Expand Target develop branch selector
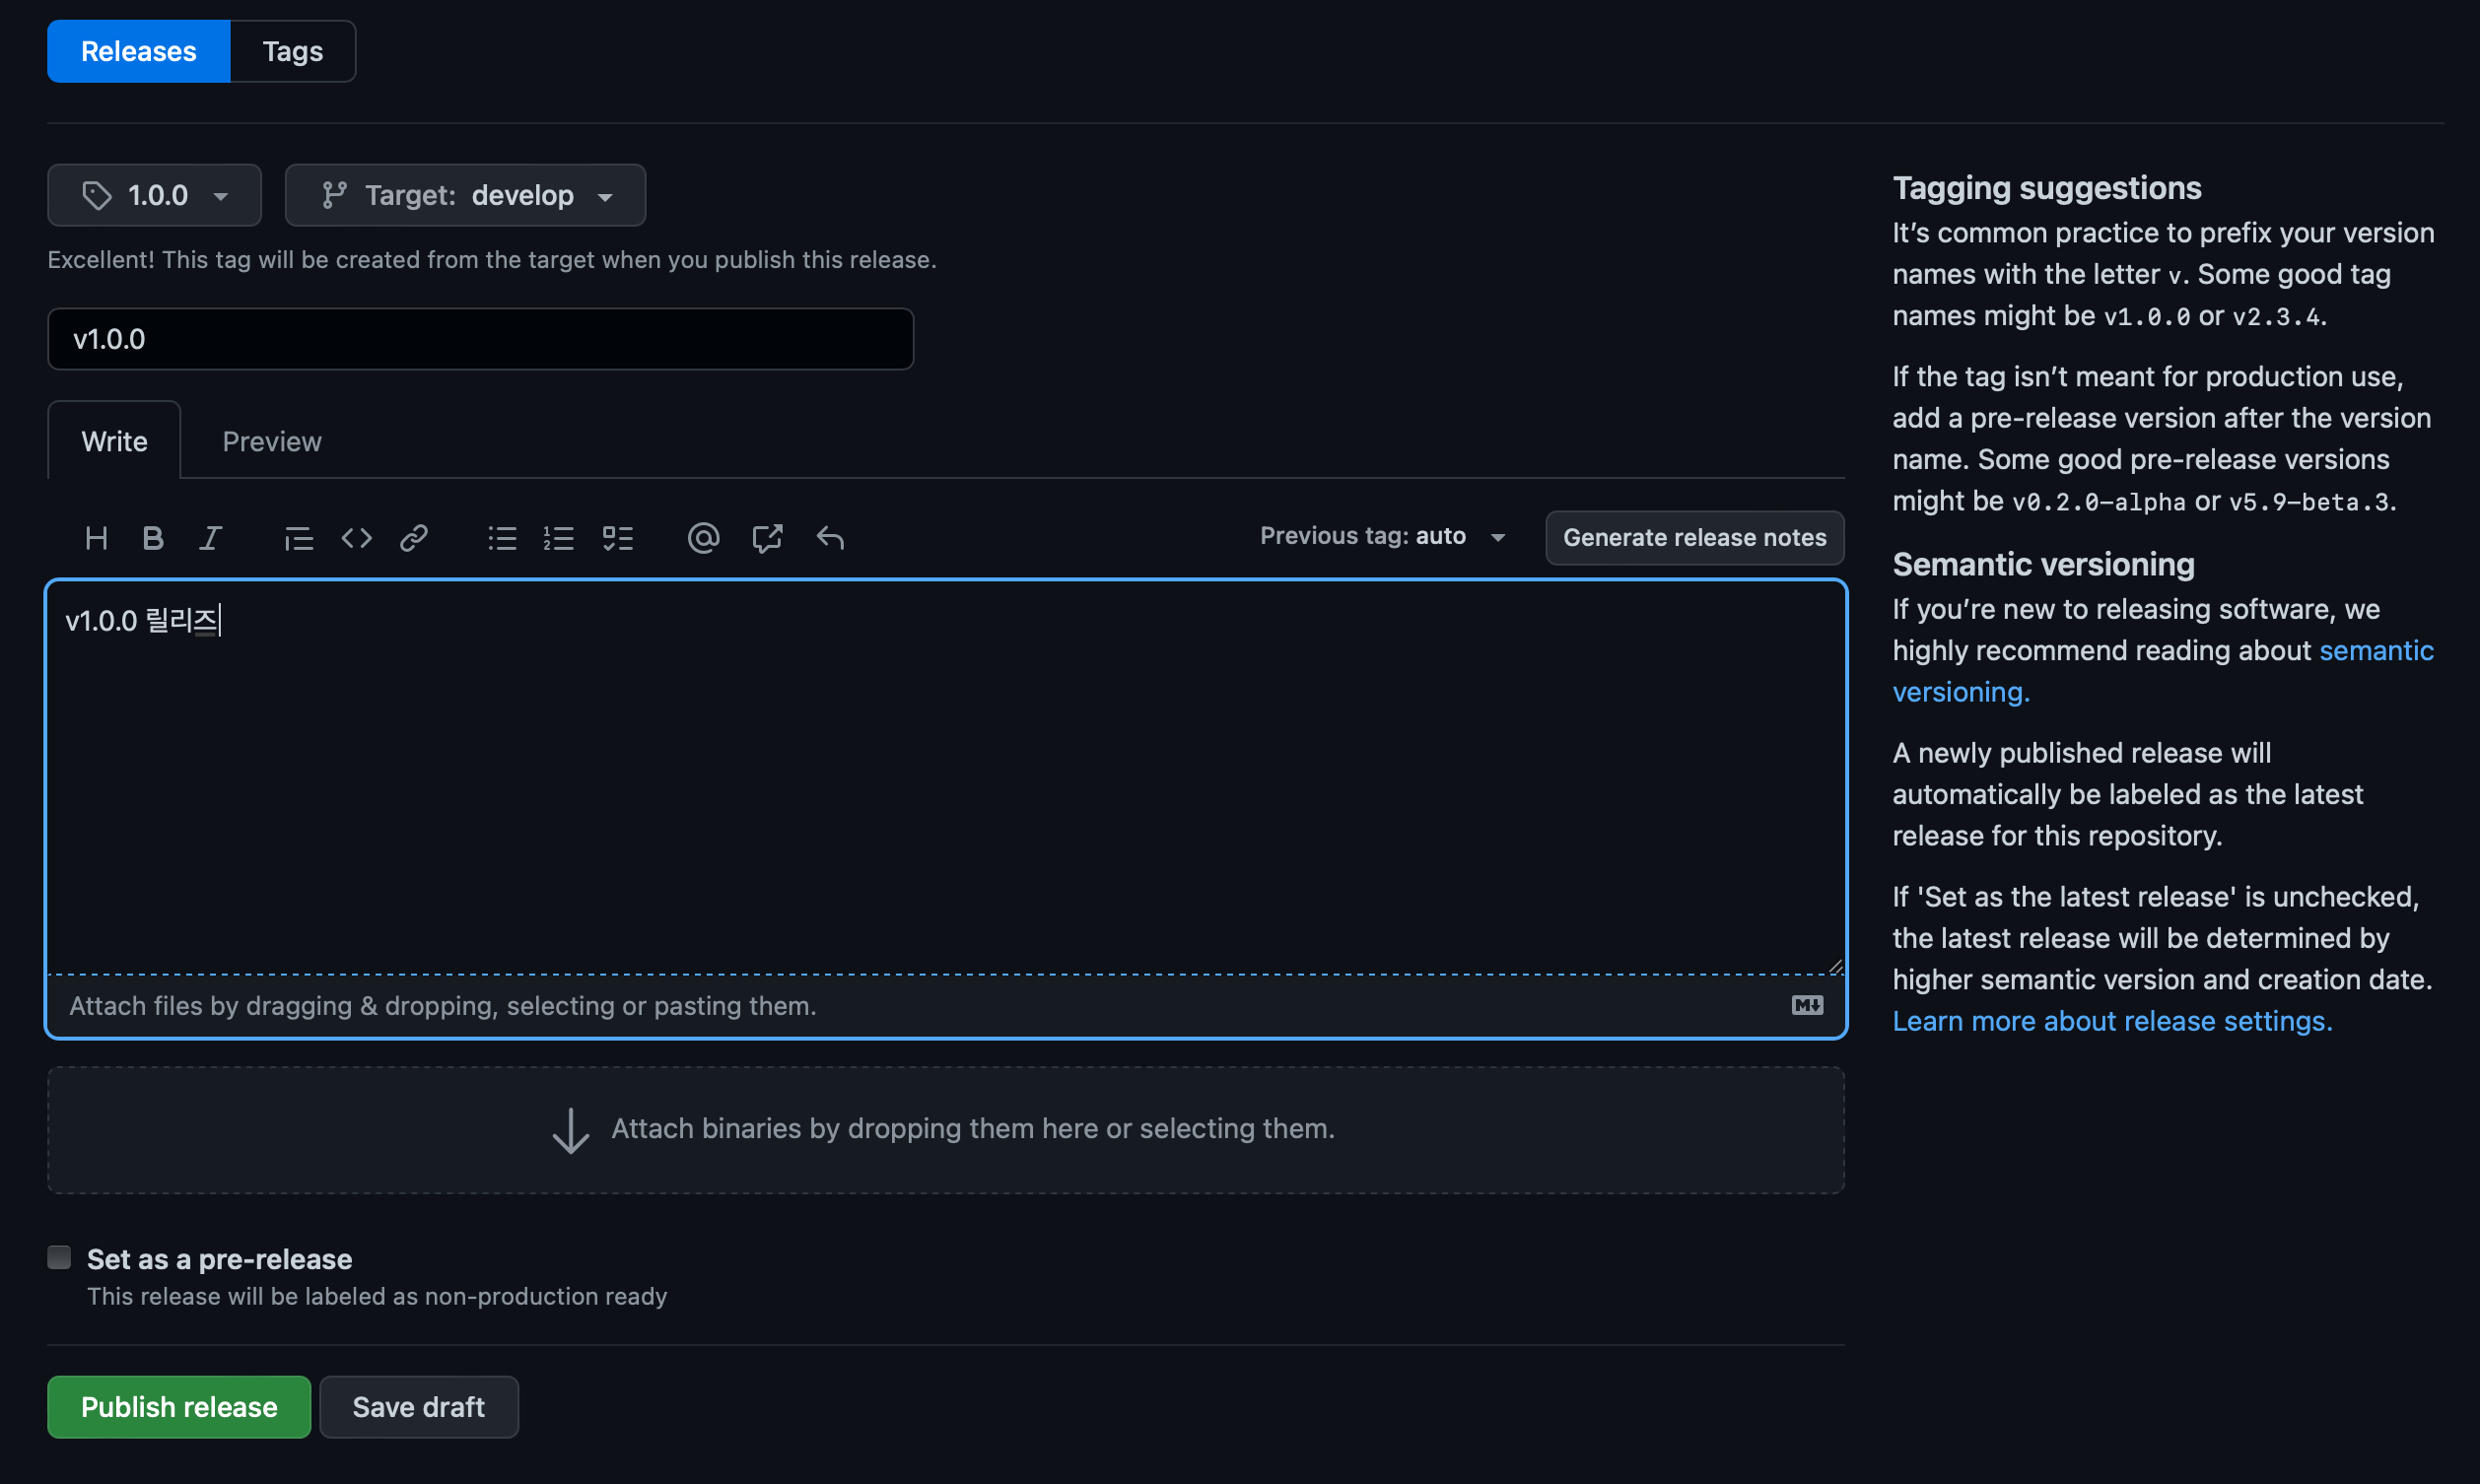Screen dimensions: 2480x1484 (465, 195)
